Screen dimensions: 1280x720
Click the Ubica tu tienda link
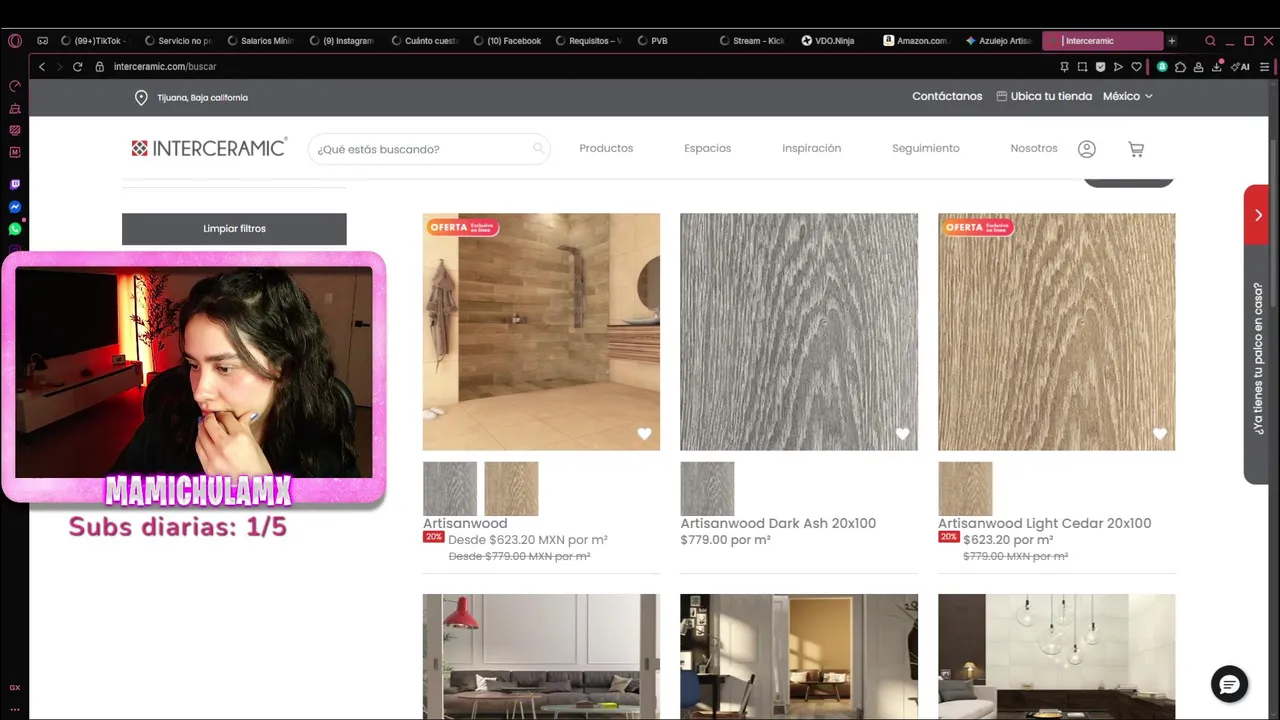tap(1044, 96)
